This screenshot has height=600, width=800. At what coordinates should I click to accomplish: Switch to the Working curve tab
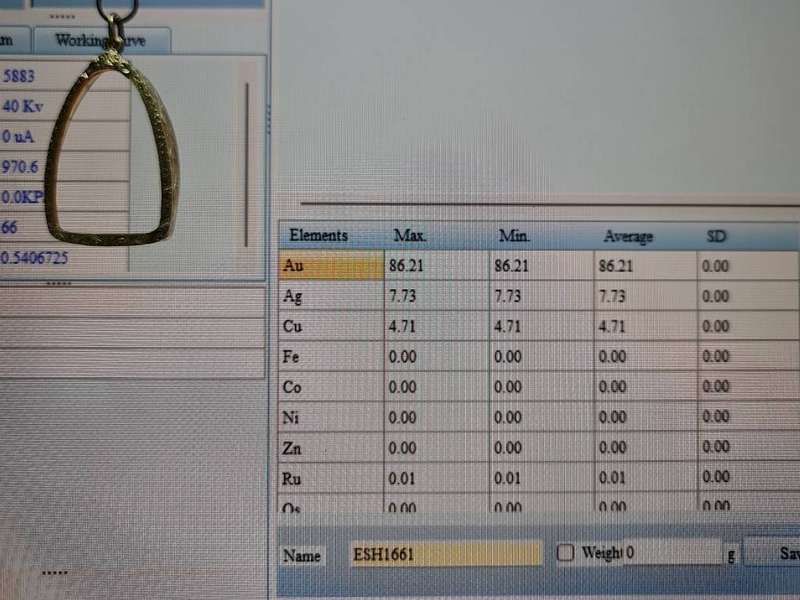pos(101,41)
